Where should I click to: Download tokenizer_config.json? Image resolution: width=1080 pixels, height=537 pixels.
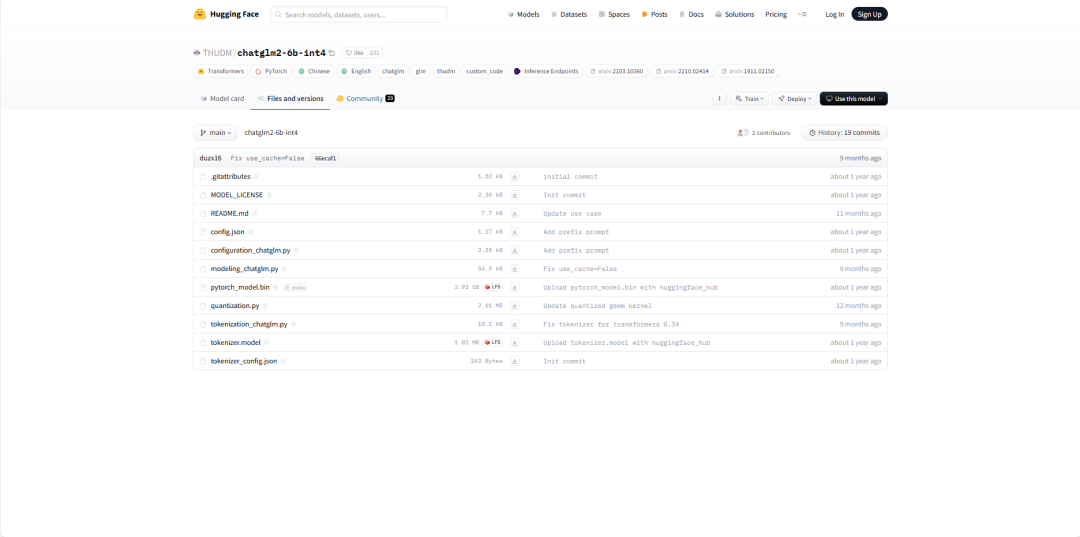(515, 361)
